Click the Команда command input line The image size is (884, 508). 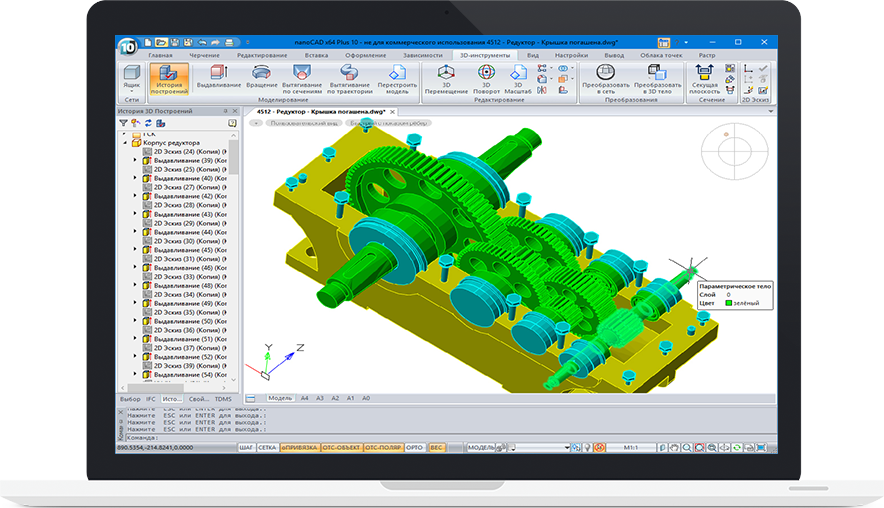[x=451, y=438]
